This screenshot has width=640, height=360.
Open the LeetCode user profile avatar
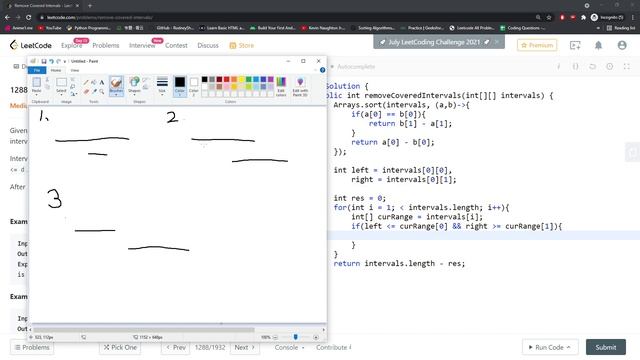tap(622, 45)
